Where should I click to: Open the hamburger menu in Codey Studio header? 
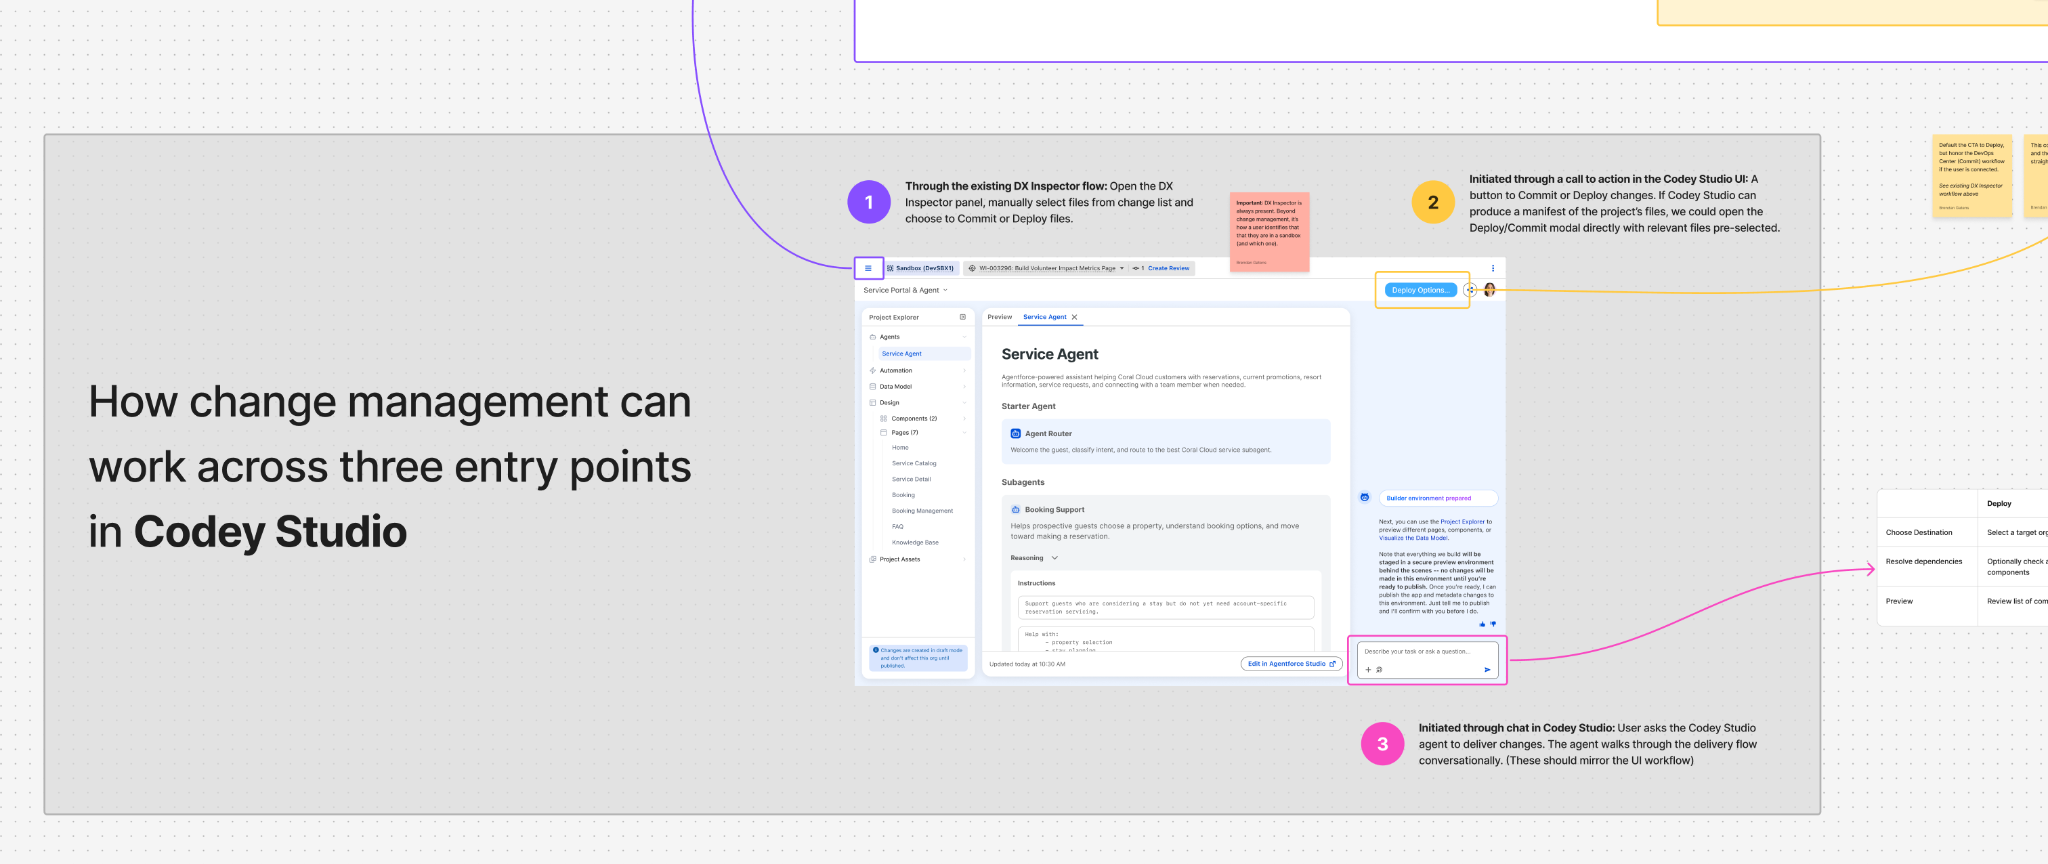pyautogui.click(x=868, y=268)
